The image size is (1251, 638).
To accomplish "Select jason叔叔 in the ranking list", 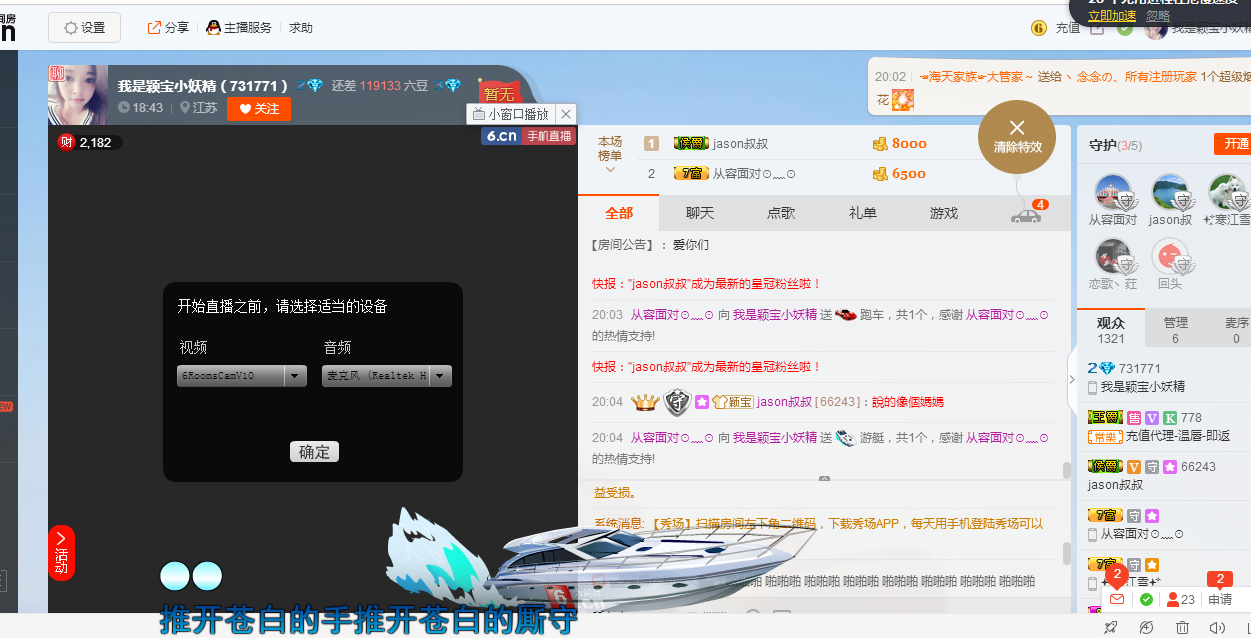I will 740,144.
